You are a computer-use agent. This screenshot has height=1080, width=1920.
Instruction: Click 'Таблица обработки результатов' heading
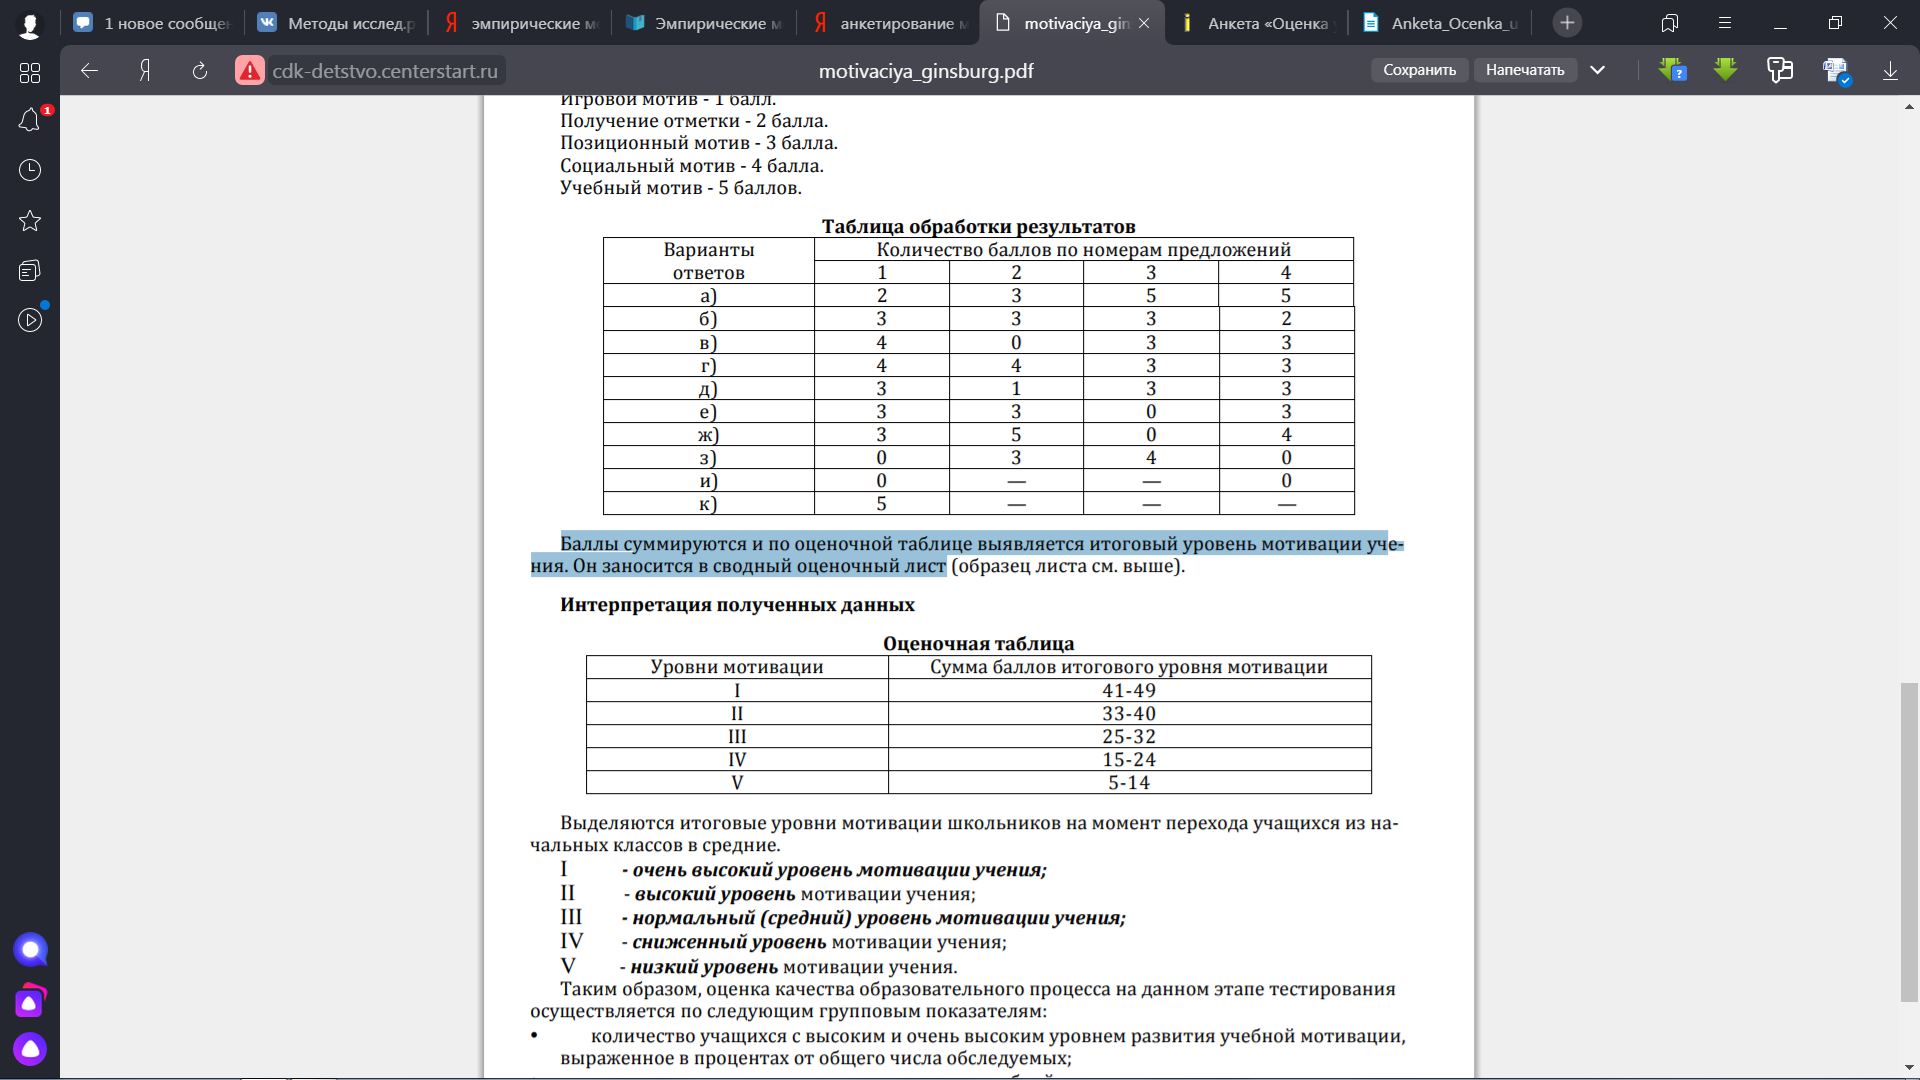[x=978, y=227]
